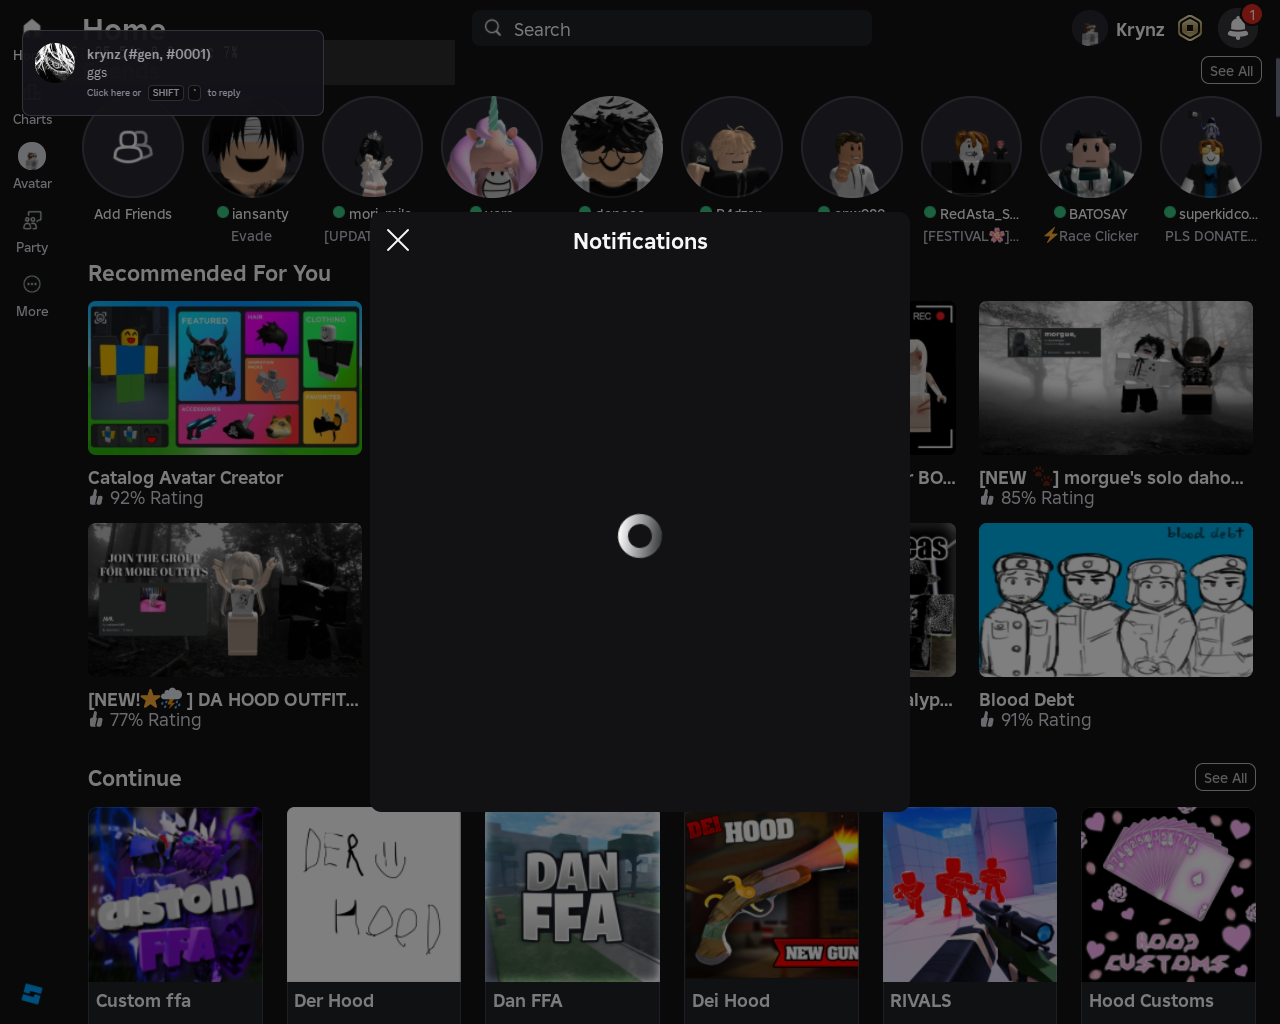Image resolution: width=1280 pixels, height=1024 pixels.
Task: Click the 91% Rating text
Action: 1046,720
